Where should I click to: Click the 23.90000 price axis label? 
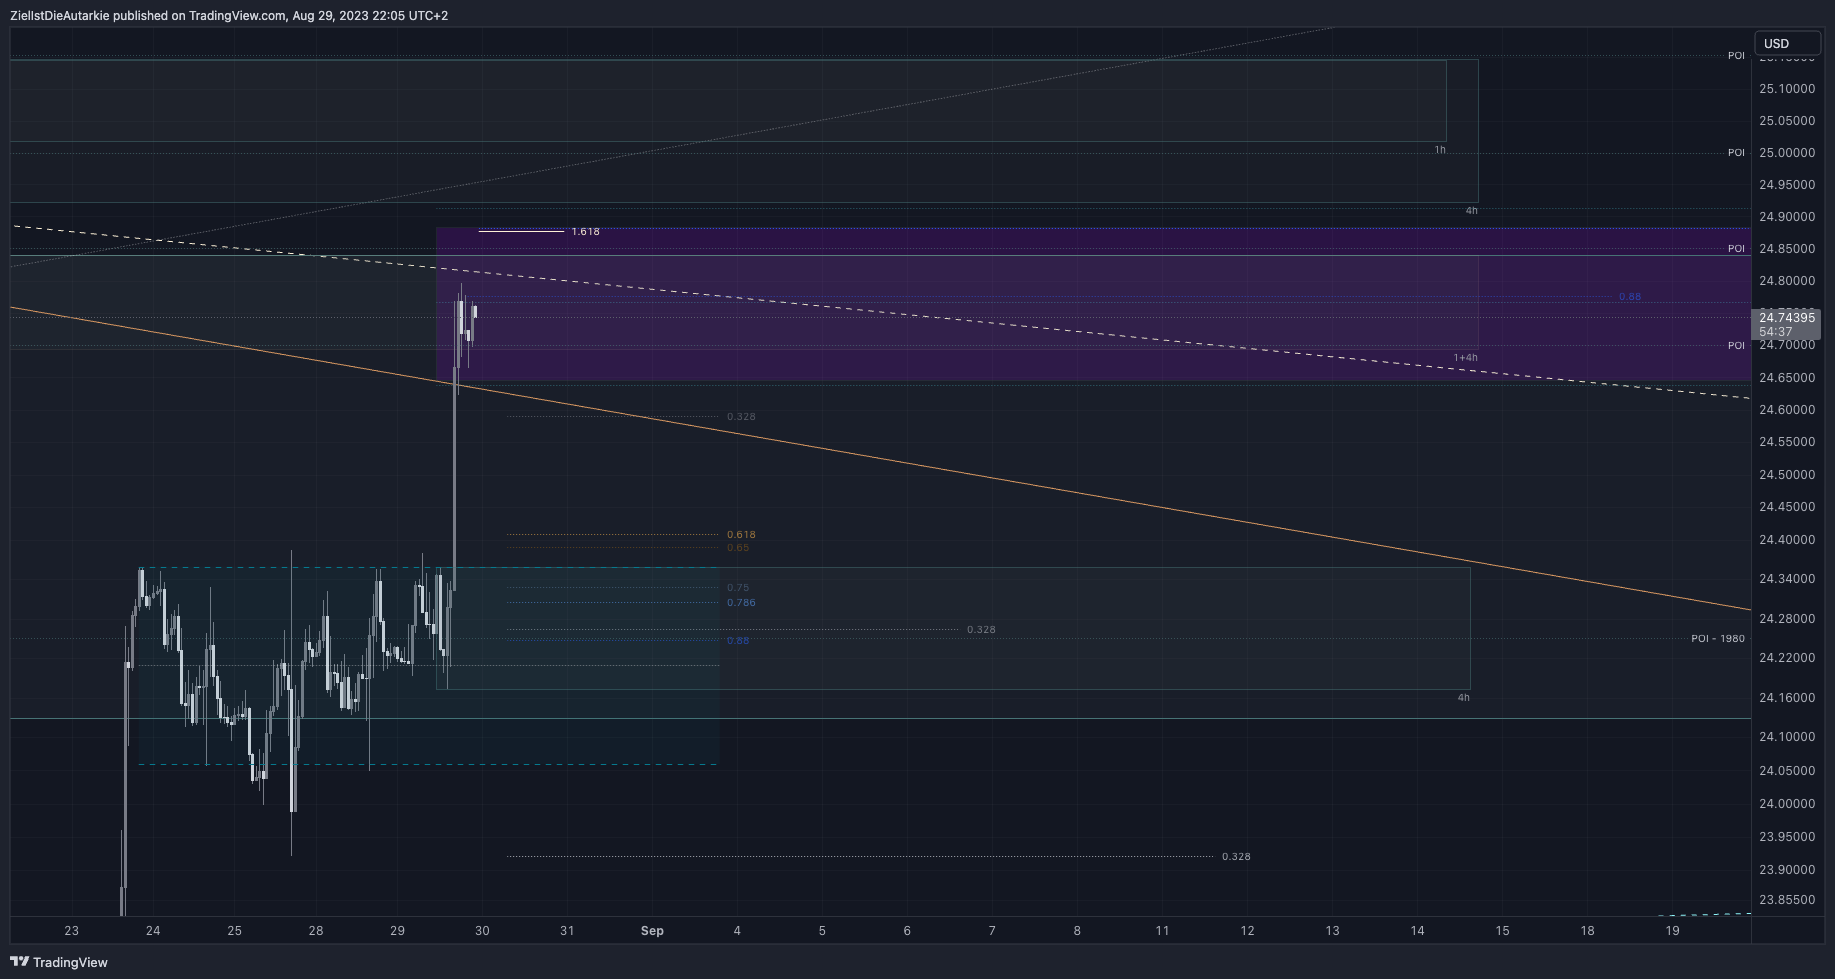point(1787,870)
